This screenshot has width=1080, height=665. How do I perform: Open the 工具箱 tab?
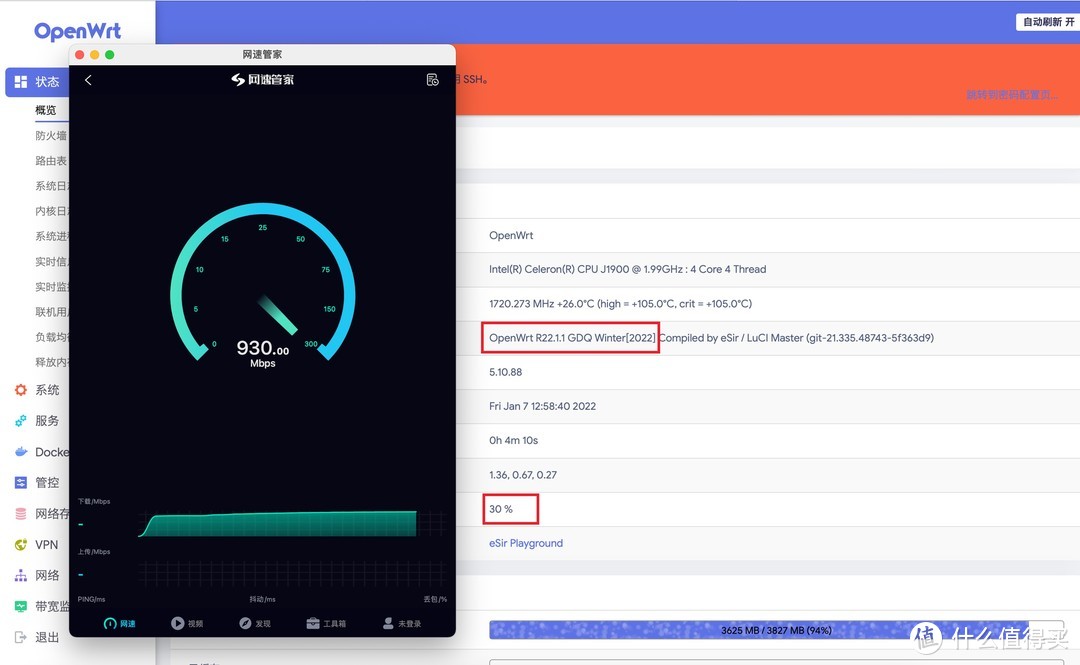(x=326, y=623)
